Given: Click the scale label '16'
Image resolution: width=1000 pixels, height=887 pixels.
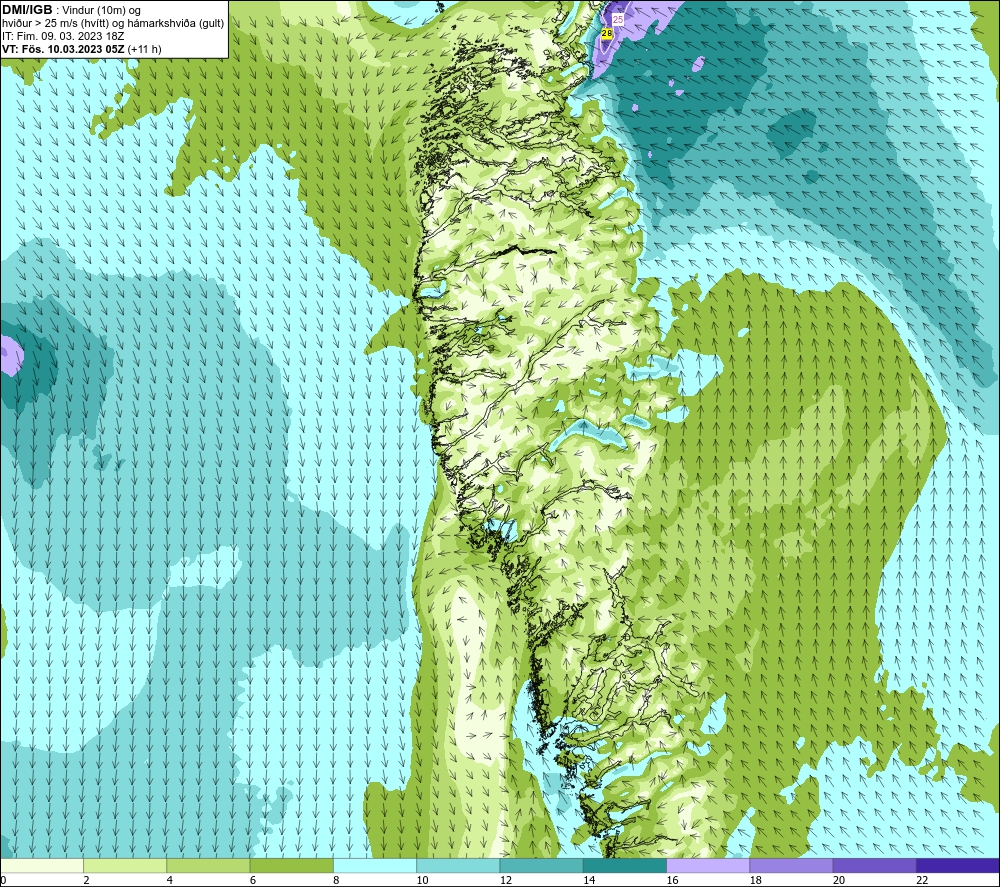Looking at the screenshot, I should pos(672,880).
